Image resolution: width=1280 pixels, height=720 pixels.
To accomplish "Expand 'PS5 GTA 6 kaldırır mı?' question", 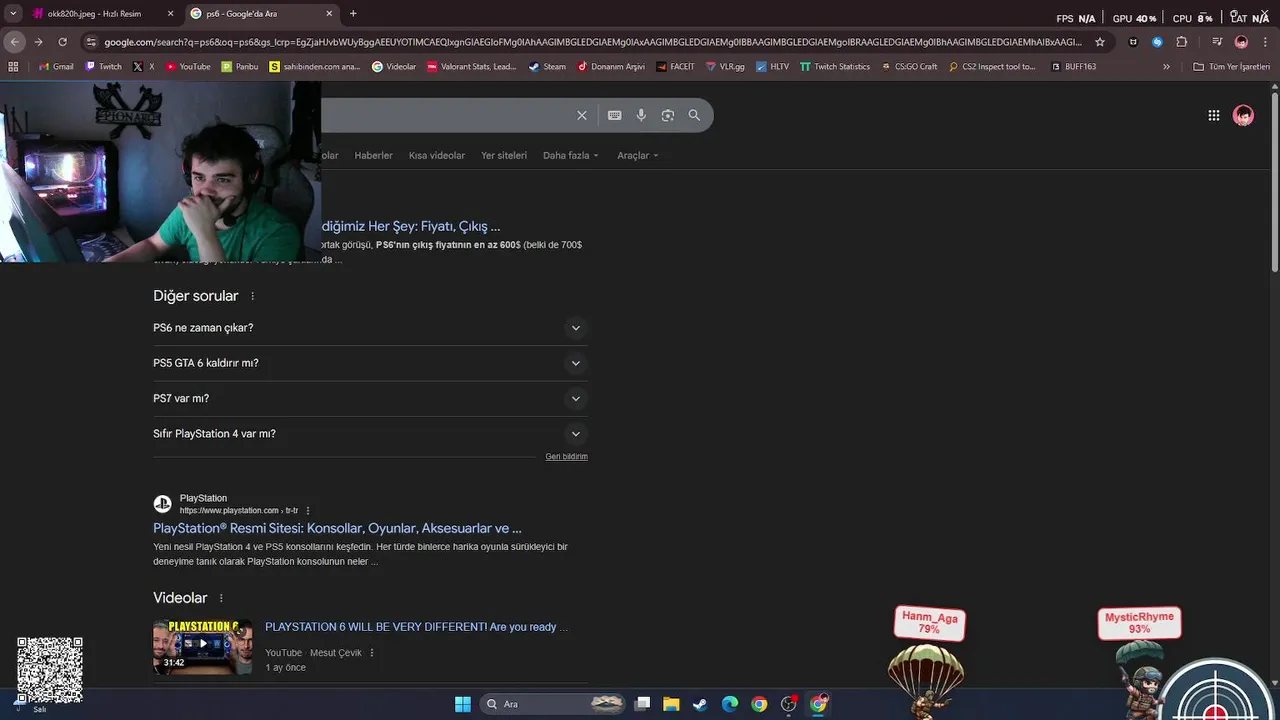I will coord(370,363).
